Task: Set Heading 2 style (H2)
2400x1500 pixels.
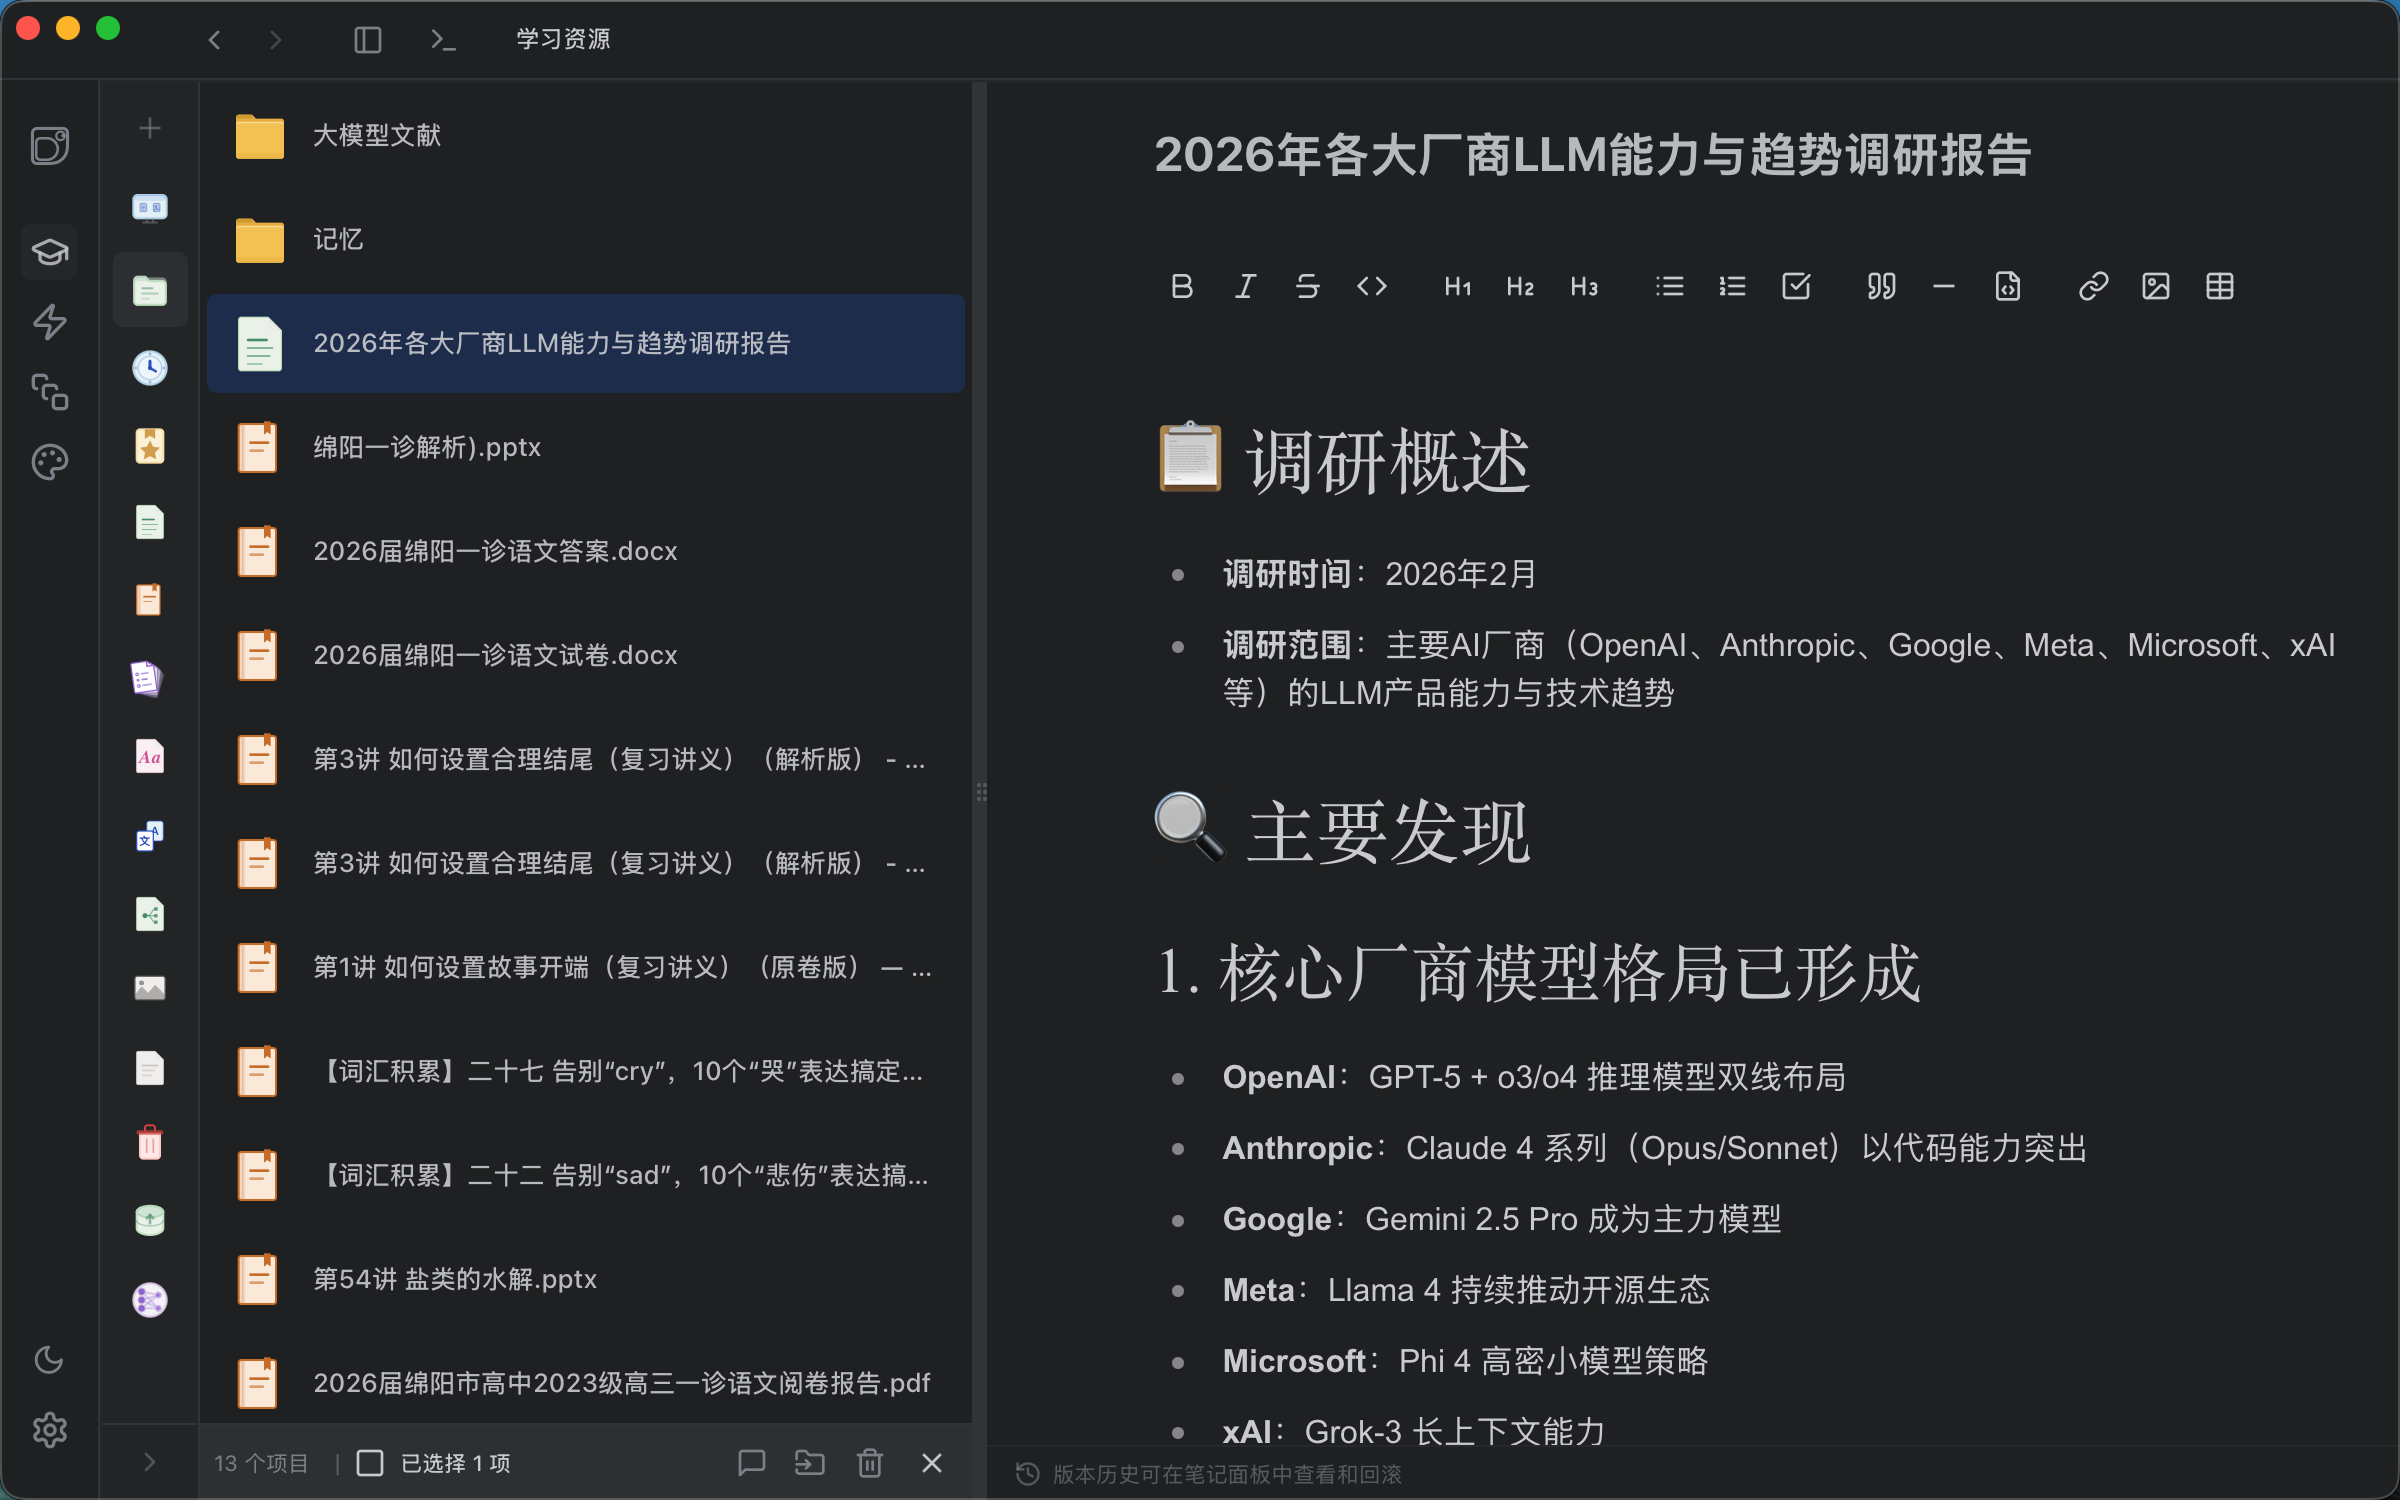Action: [x=1520, y=287]
